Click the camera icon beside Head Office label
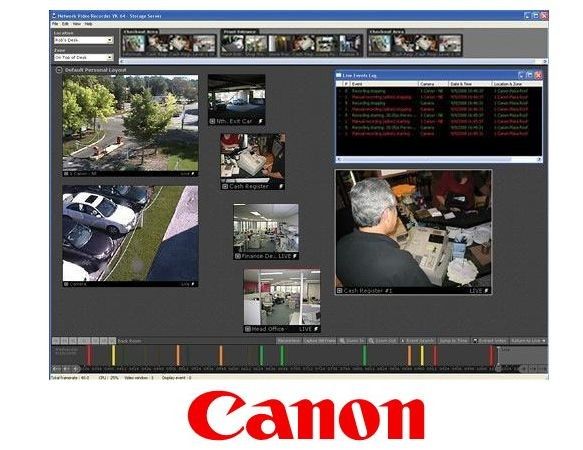Viewport: 583px width, 450px height. (248, 329)
